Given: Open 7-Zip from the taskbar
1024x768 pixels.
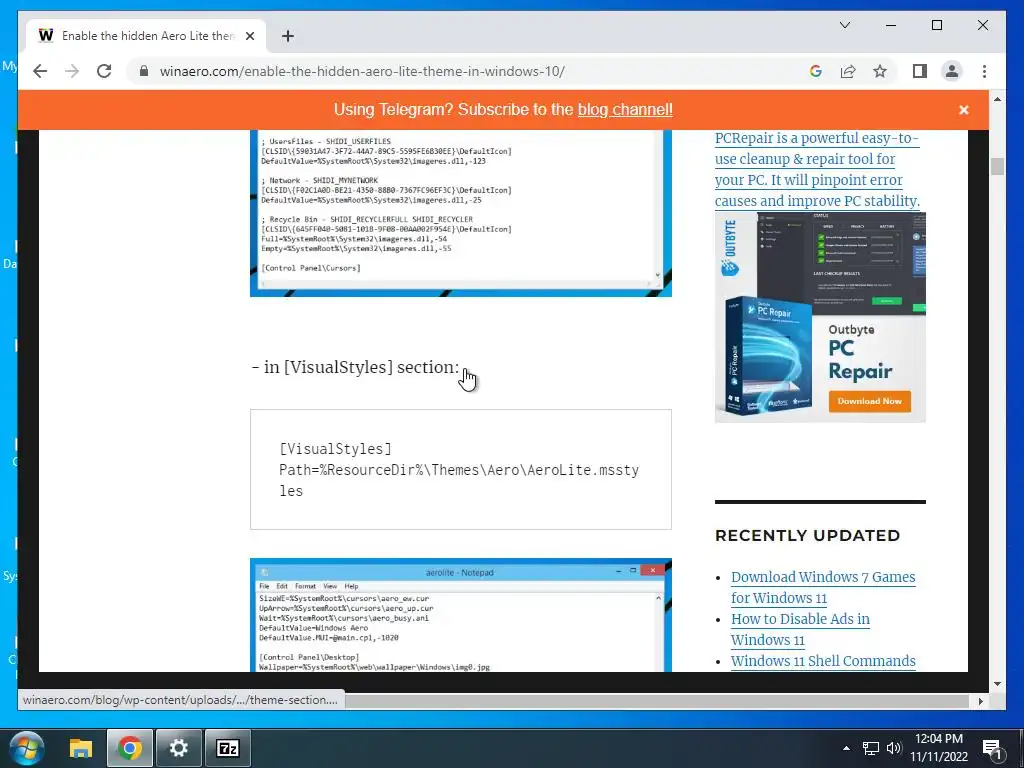Looking at the screenshot, I should [228, 748].
